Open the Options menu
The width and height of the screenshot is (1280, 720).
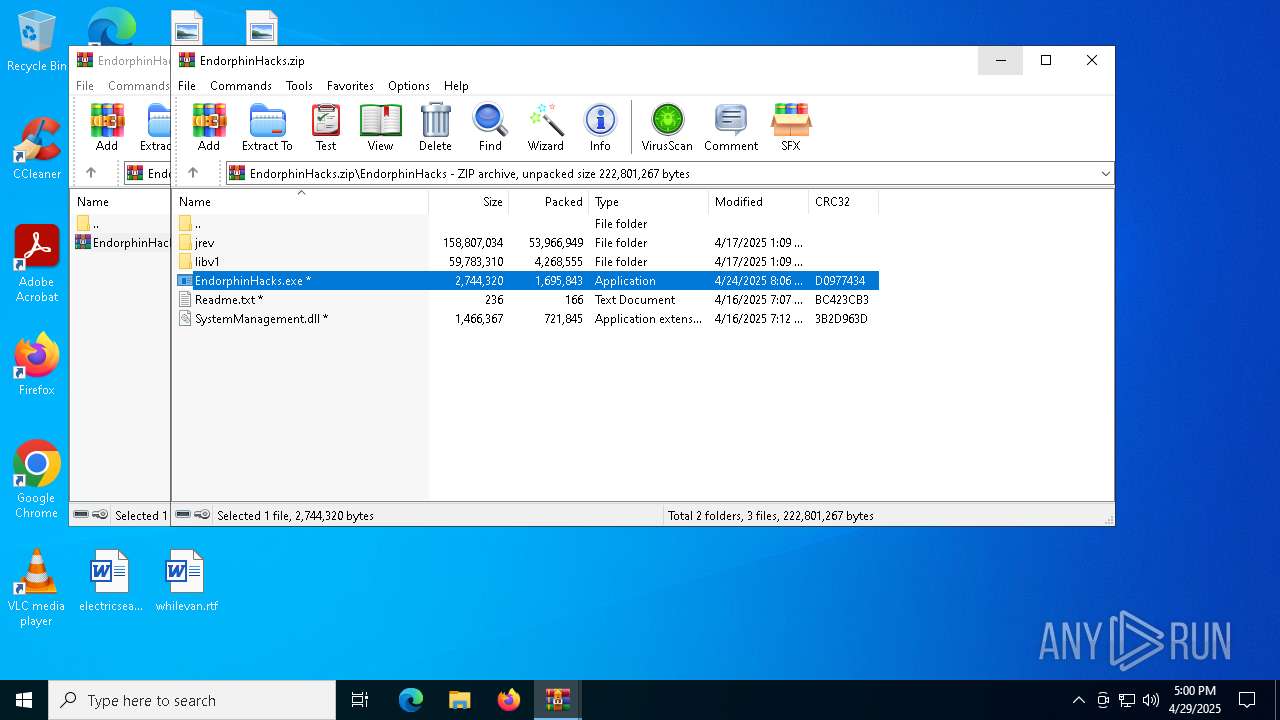click(409, 86)
